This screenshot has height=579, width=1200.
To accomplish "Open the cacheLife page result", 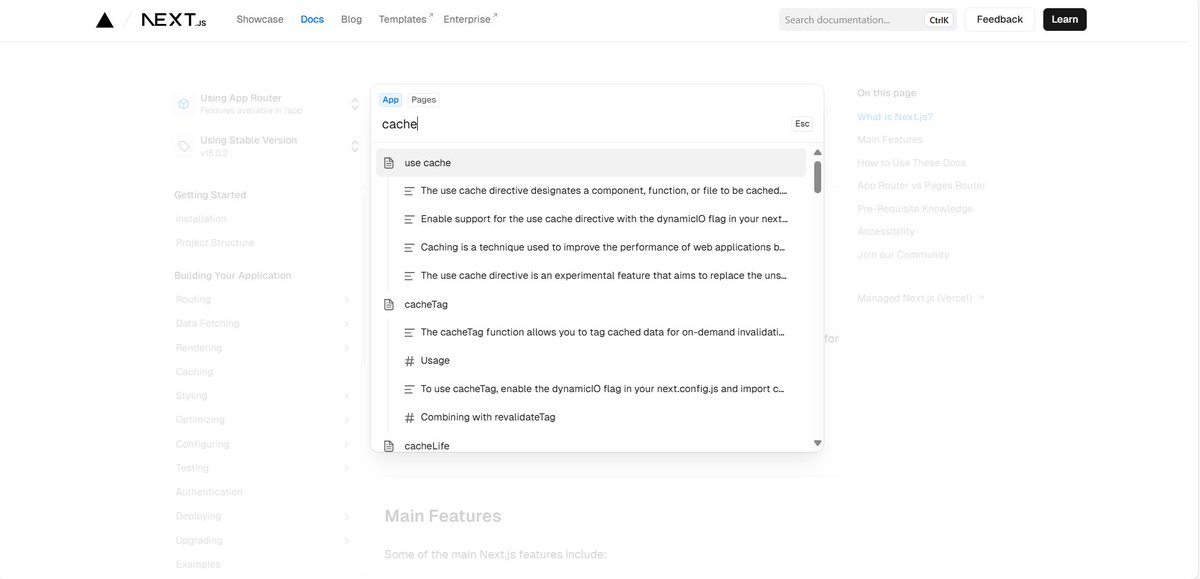I will pos(591,445).
